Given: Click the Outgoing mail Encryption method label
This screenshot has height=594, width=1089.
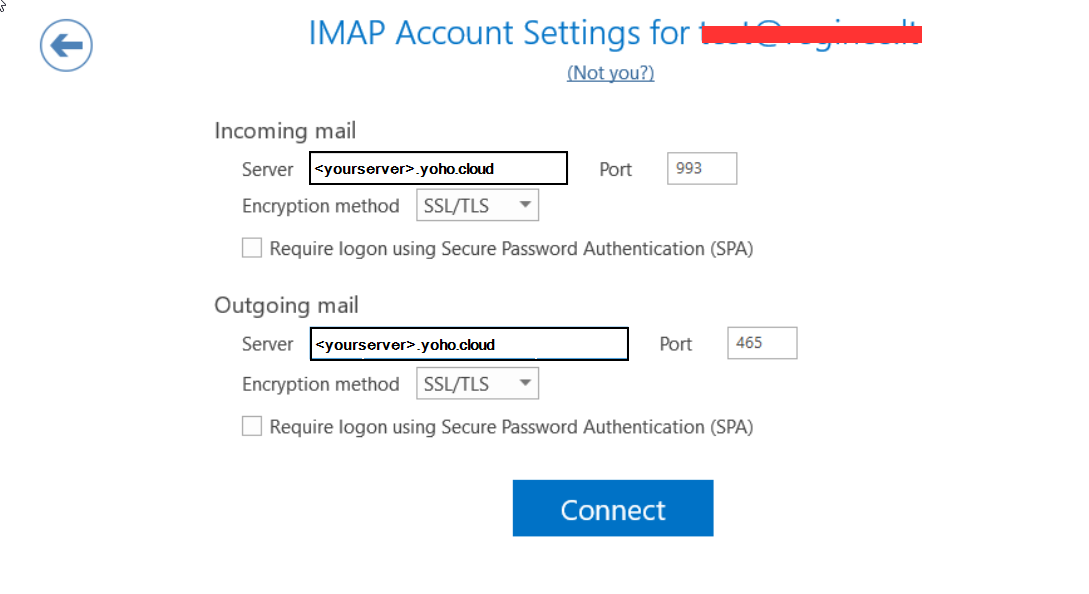Looking at the screenshot, I should pos(320,385).
